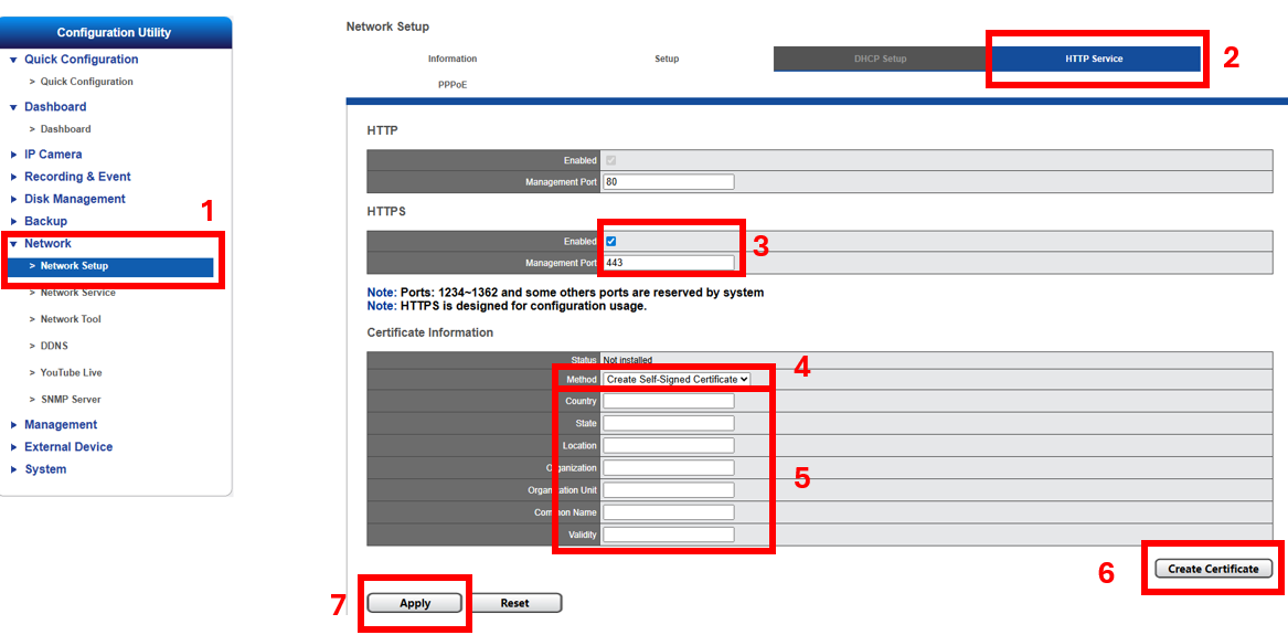Open the SNMP Server page
The height and width of the screenshot is (635, 1288).
coord(70,399)
